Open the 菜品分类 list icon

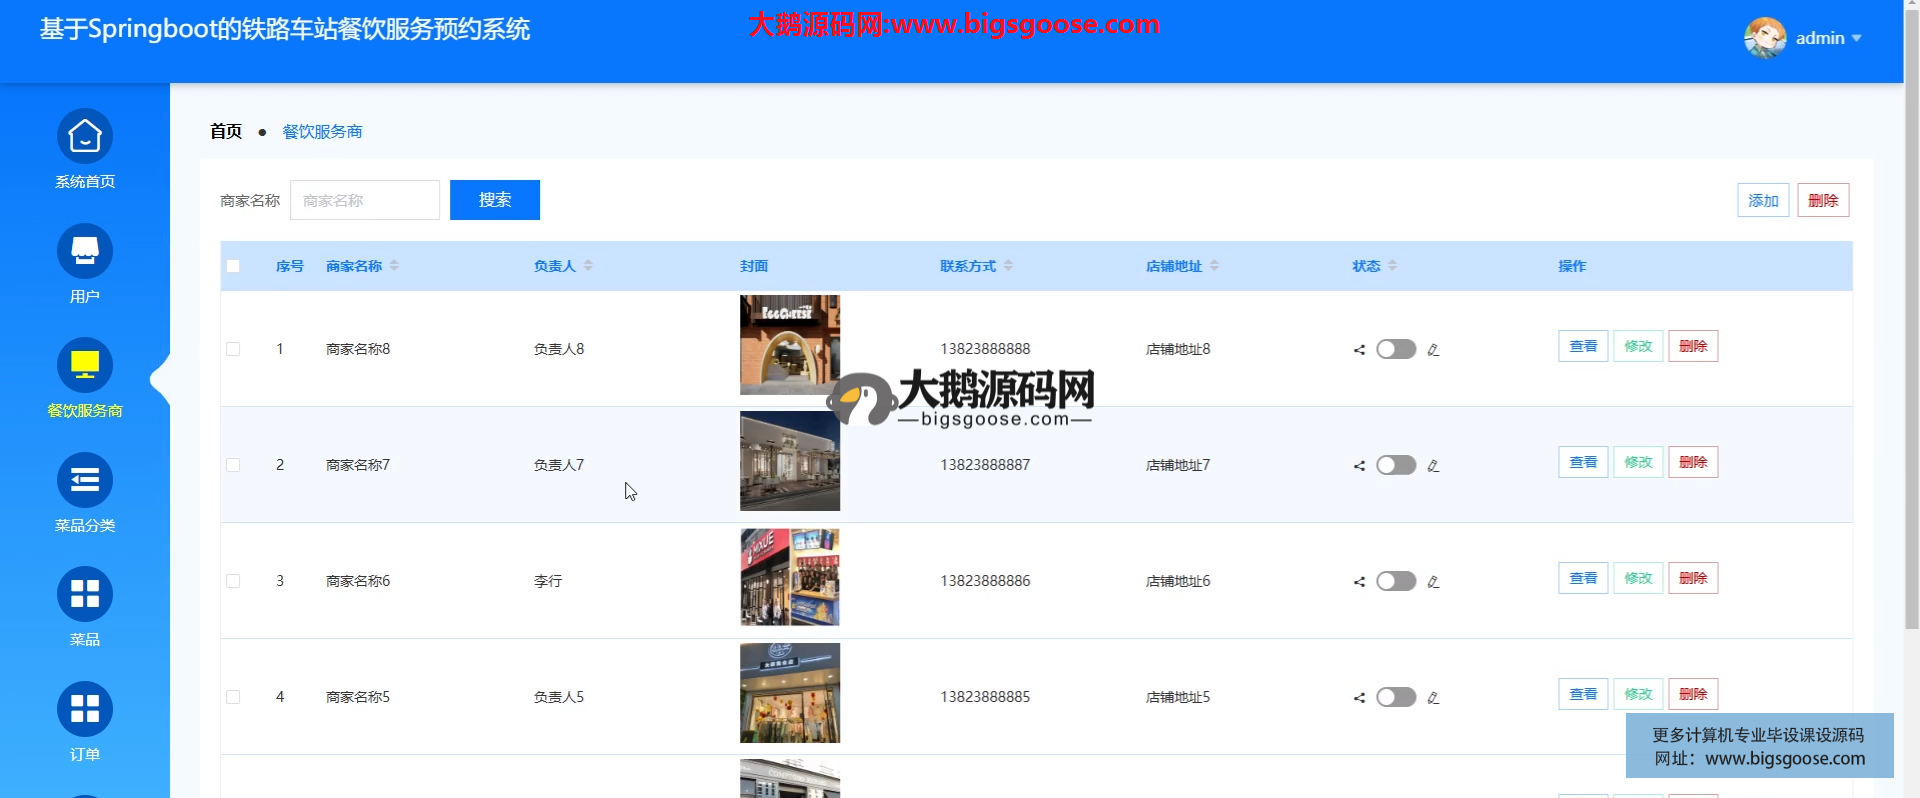(85, 481)
